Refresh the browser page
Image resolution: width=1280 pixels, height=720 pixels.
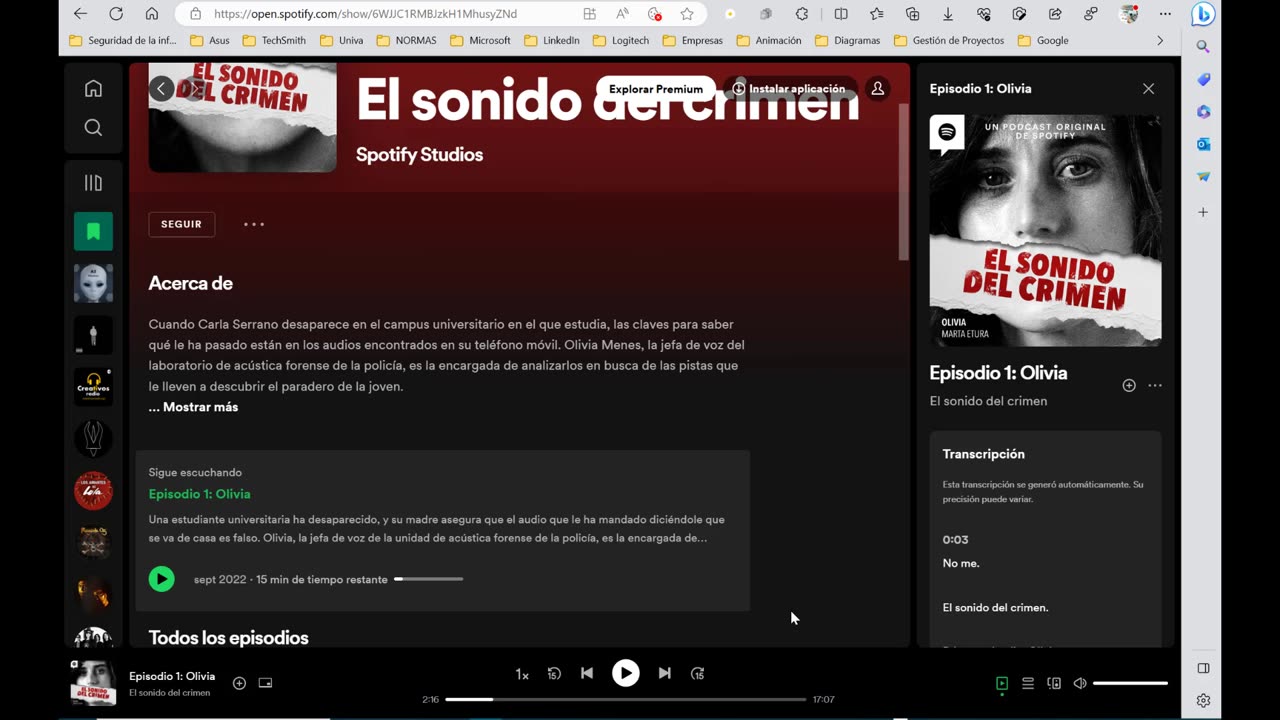point(116,14)
